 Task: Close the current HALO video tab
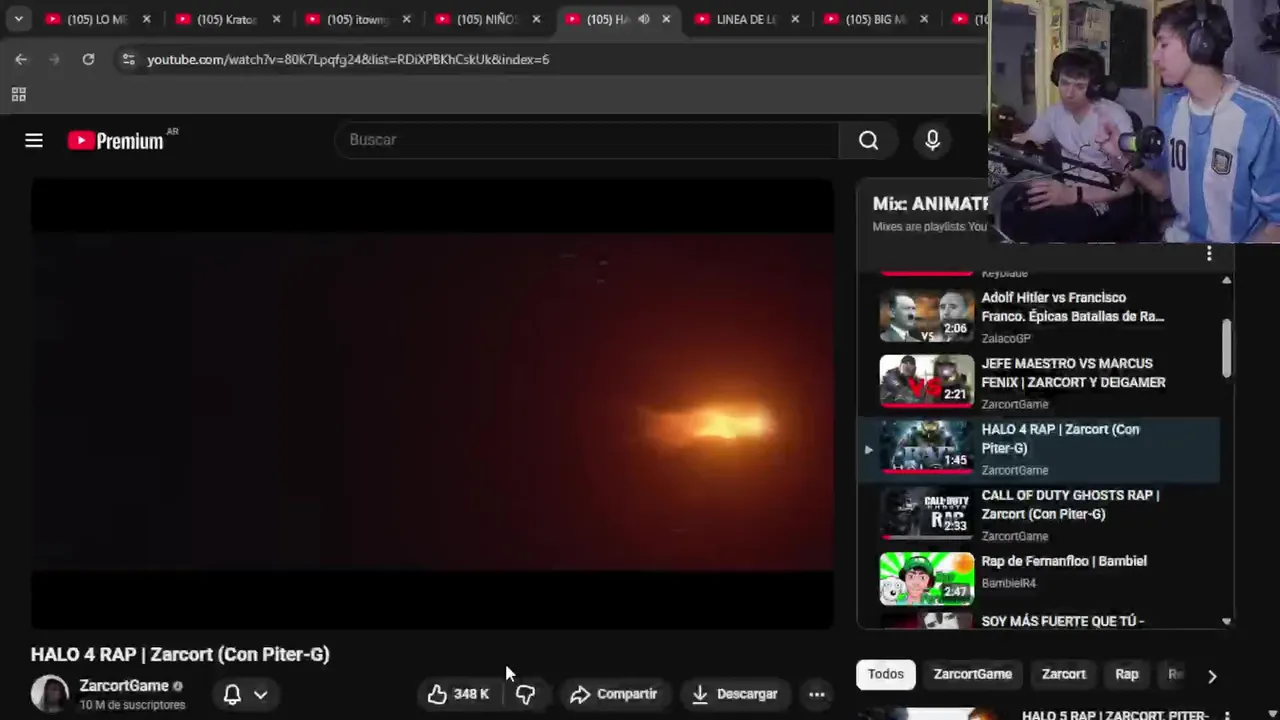pos(666,19)
